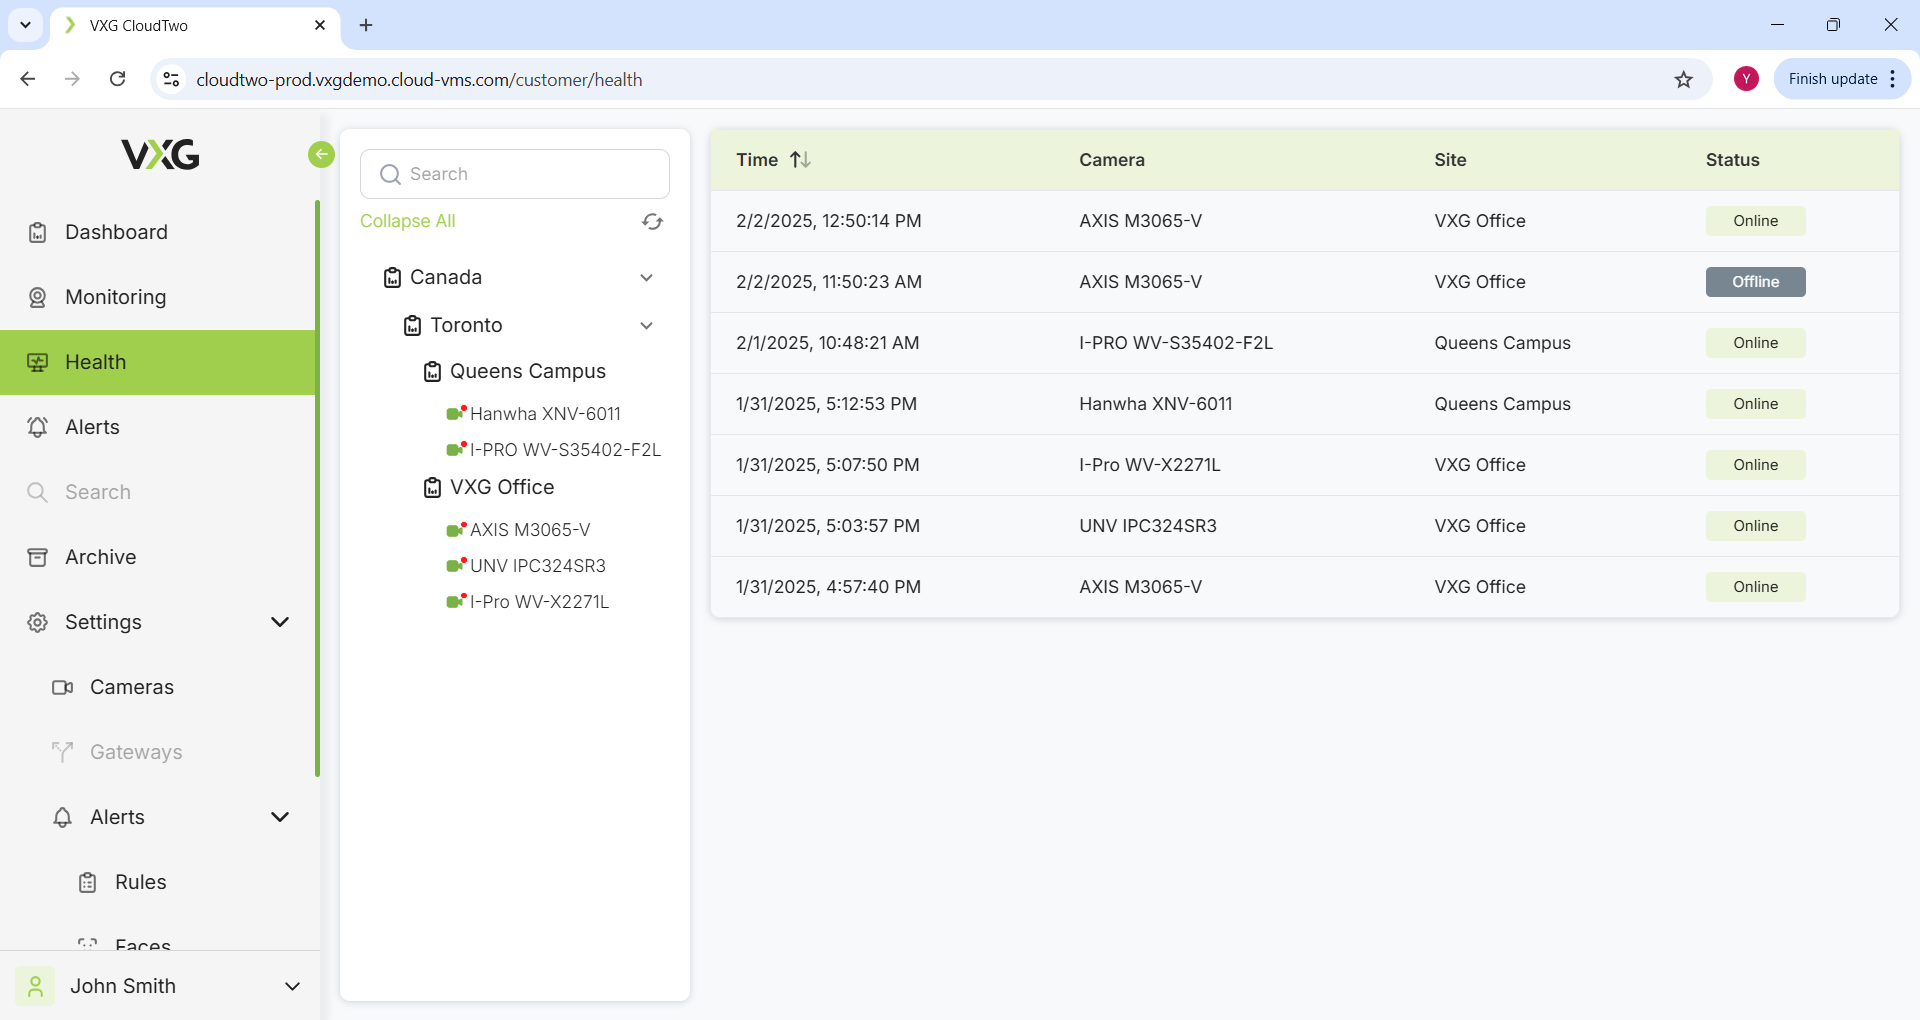This screenshot has height=1020, width=1920.
Task: Click the Offline status badge
Action: tap(1755, 282)
